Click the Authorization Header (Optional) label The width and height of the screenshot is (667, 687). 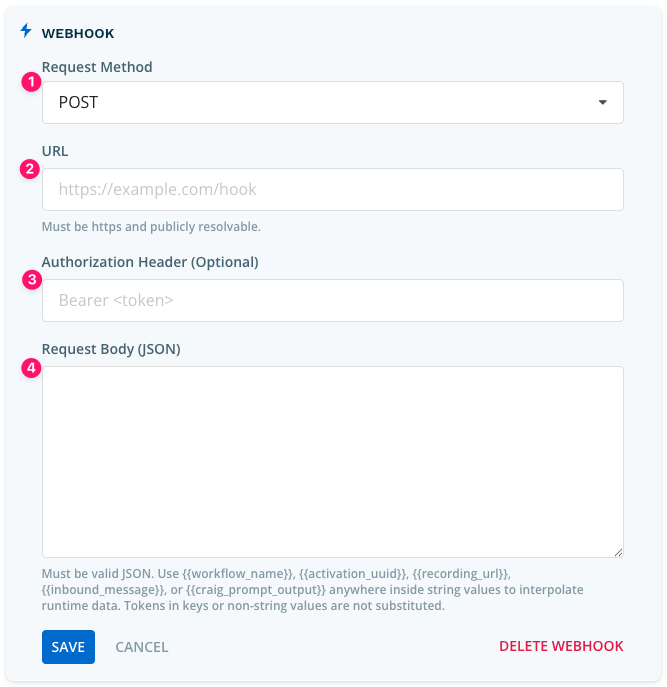150,262
